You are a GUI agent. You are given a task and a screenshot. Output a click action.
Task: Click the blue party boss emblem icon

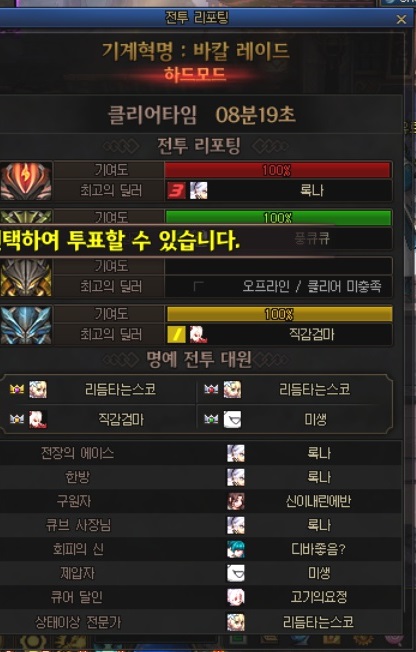point(26,325)
